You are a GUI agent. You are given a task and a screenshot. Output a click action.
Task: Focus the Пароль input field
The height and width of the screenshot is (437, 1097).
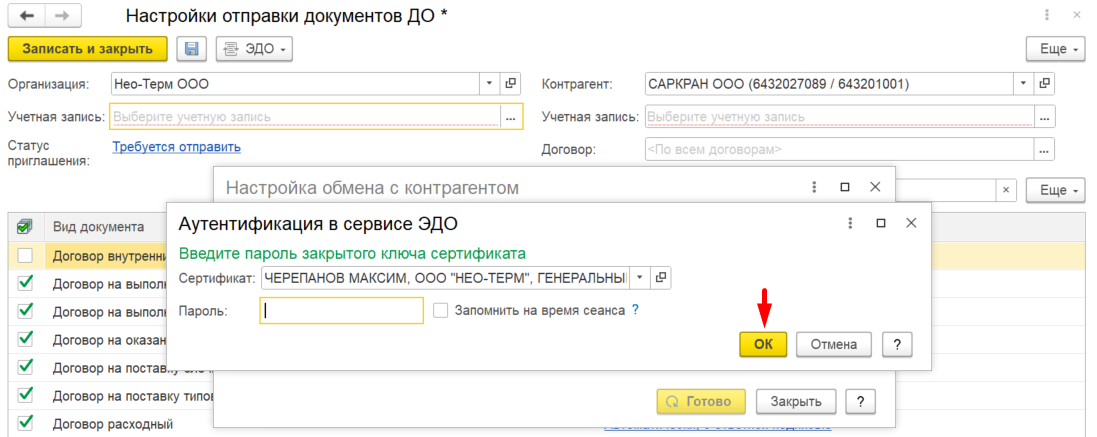point(341,310)
